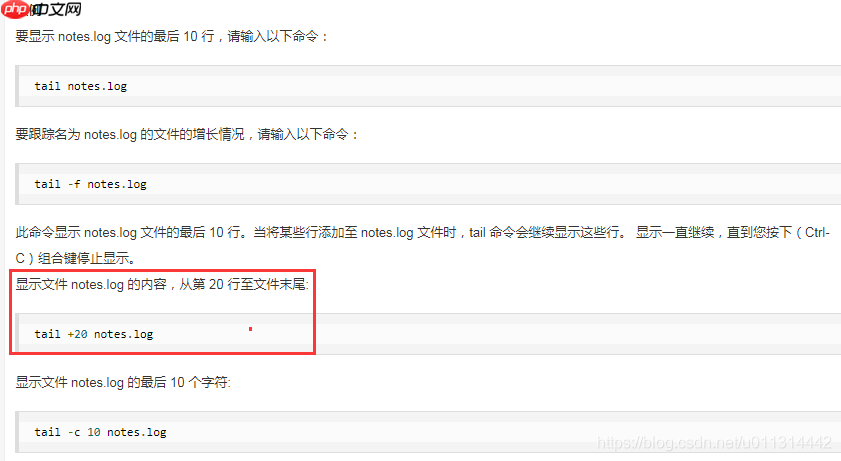Click the php中文网 logo icon
The width and height of the screenshot is (841, 461).
click(x=15, y=9)
